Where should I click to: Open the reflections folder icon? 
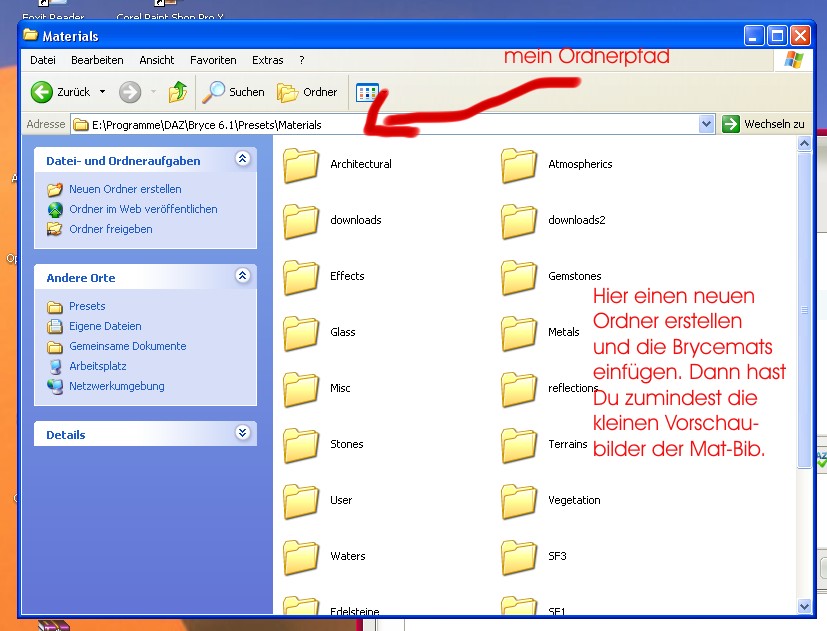[x=519, y=389]
